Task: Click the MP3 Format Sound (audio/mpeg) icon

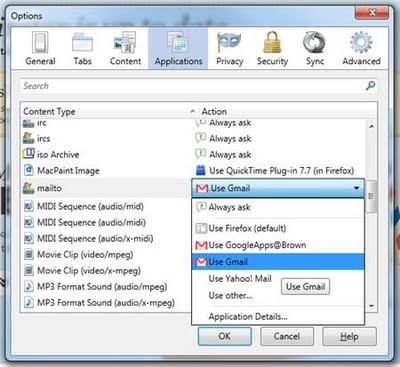Action: 29,286
